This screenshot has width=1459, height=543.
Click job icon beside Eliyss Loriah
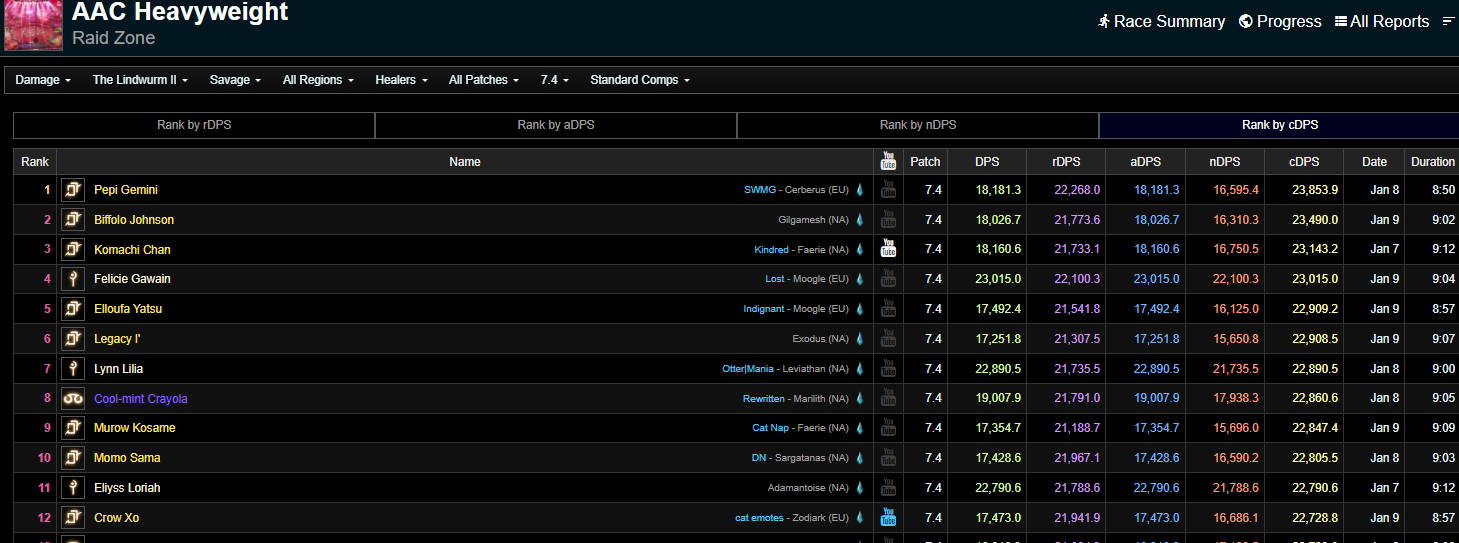[x=73, y=487]
